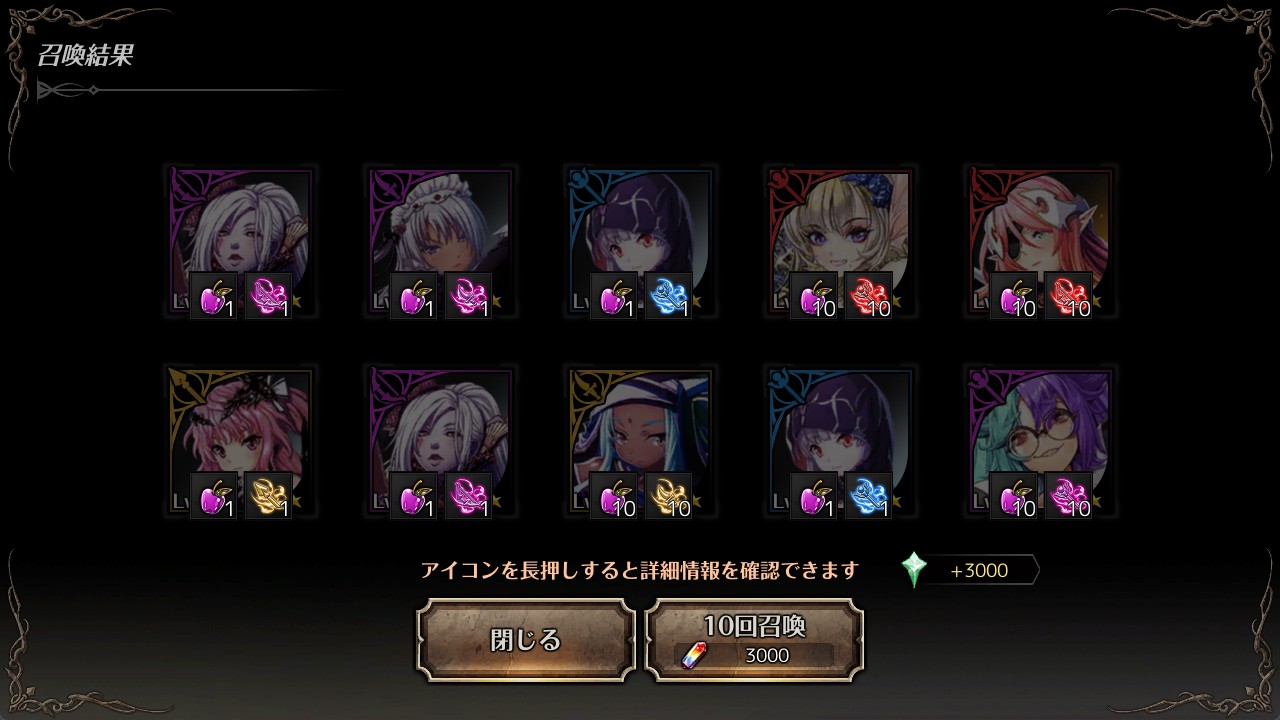Image resolution: width=1280 pixels, height=720 pixels.
Task: Click the red crystal icon on blonde character
Action: click(x=868, y=296)
